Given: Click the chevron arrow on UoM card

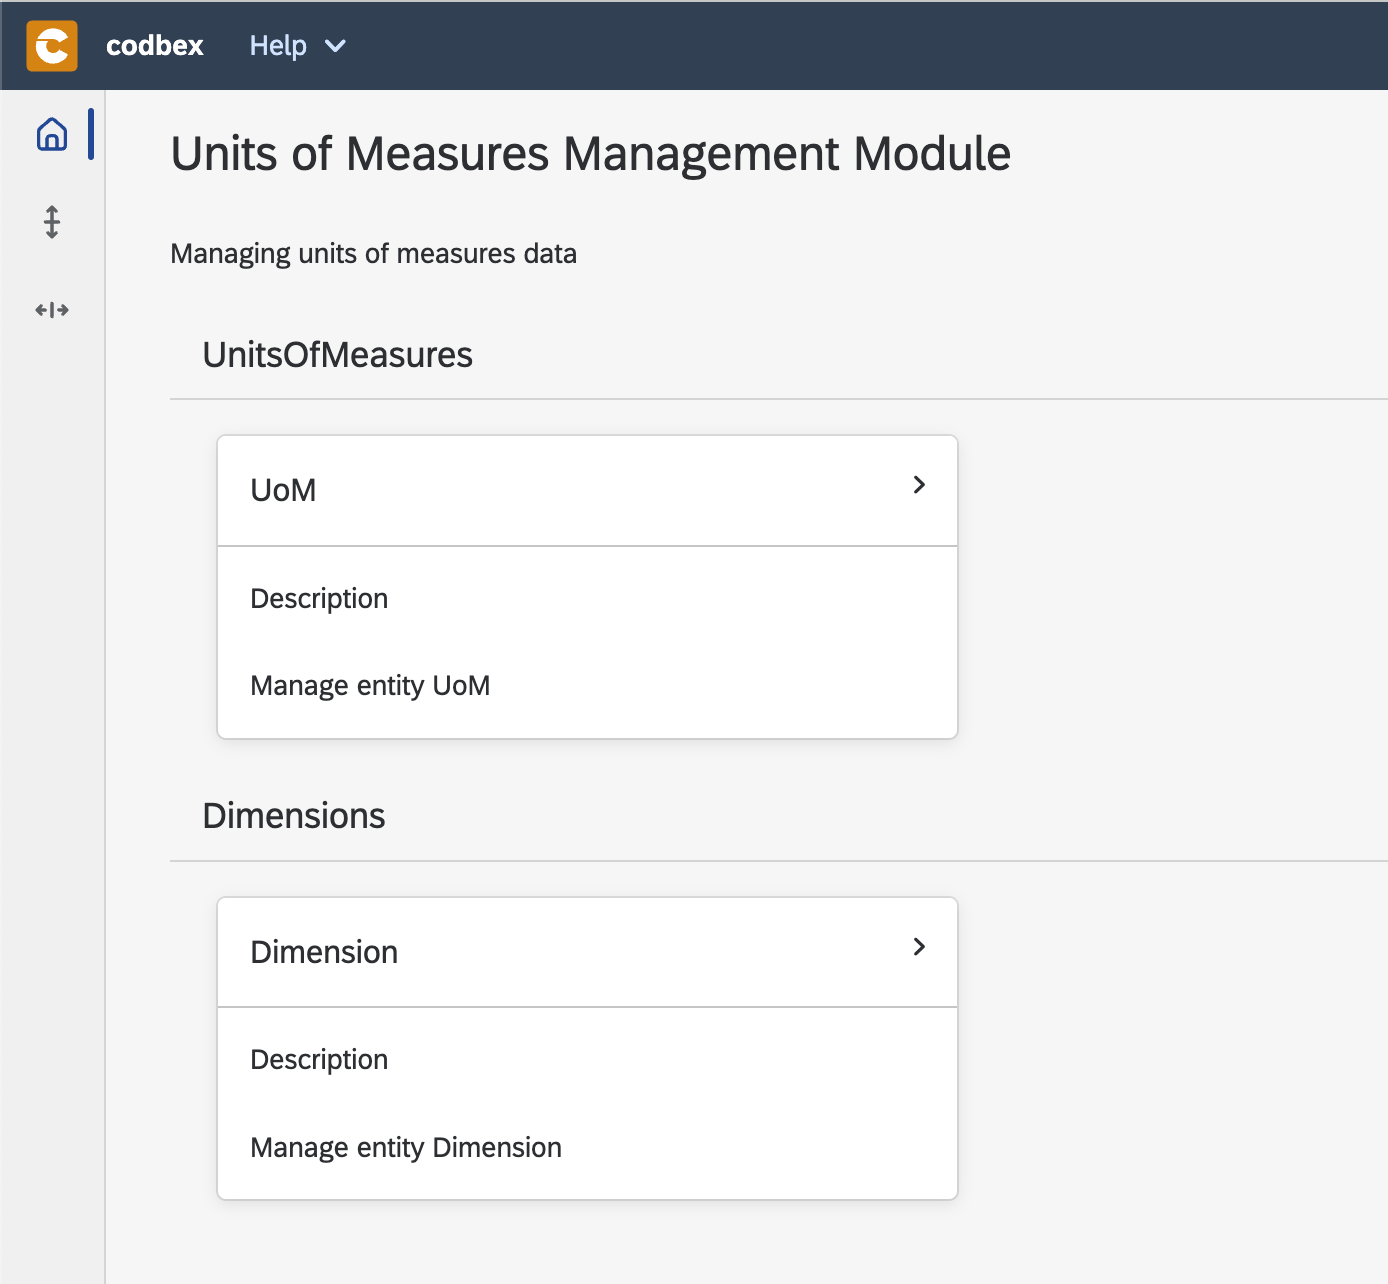Looking at the screenshot, I should [x=919, y=485].
